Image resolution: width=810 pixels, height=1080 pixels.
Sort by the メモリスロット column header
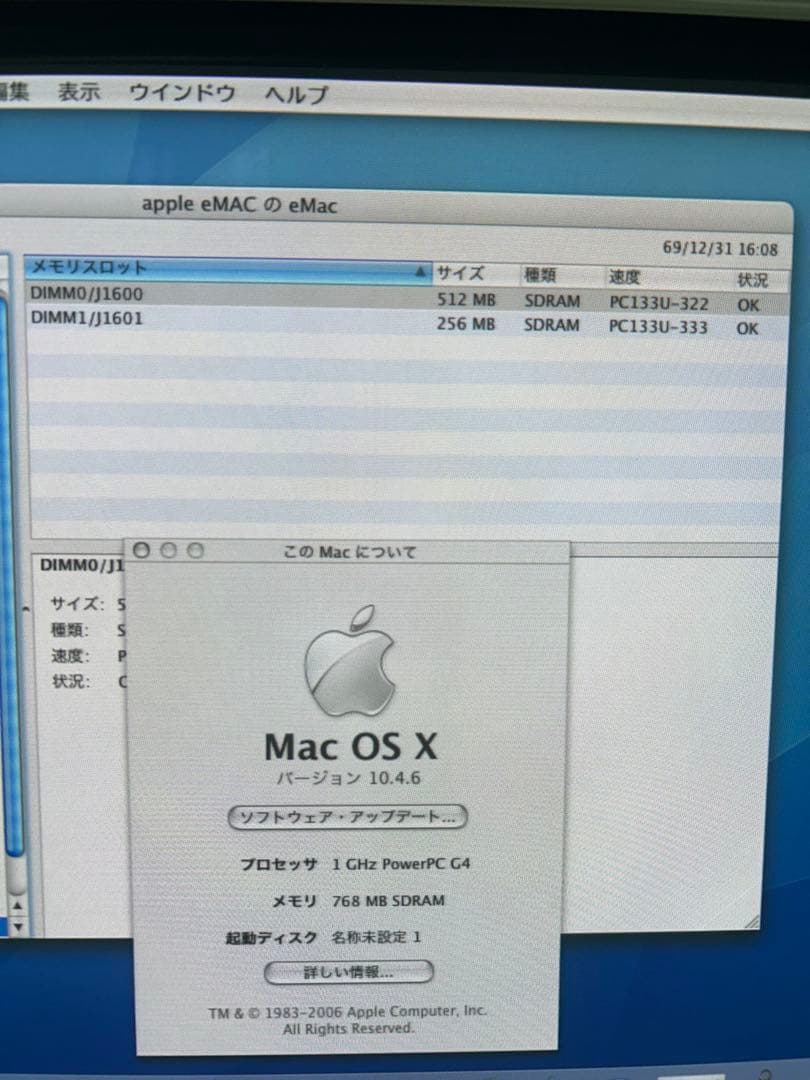pyautogui.click(x=228, y=269)
